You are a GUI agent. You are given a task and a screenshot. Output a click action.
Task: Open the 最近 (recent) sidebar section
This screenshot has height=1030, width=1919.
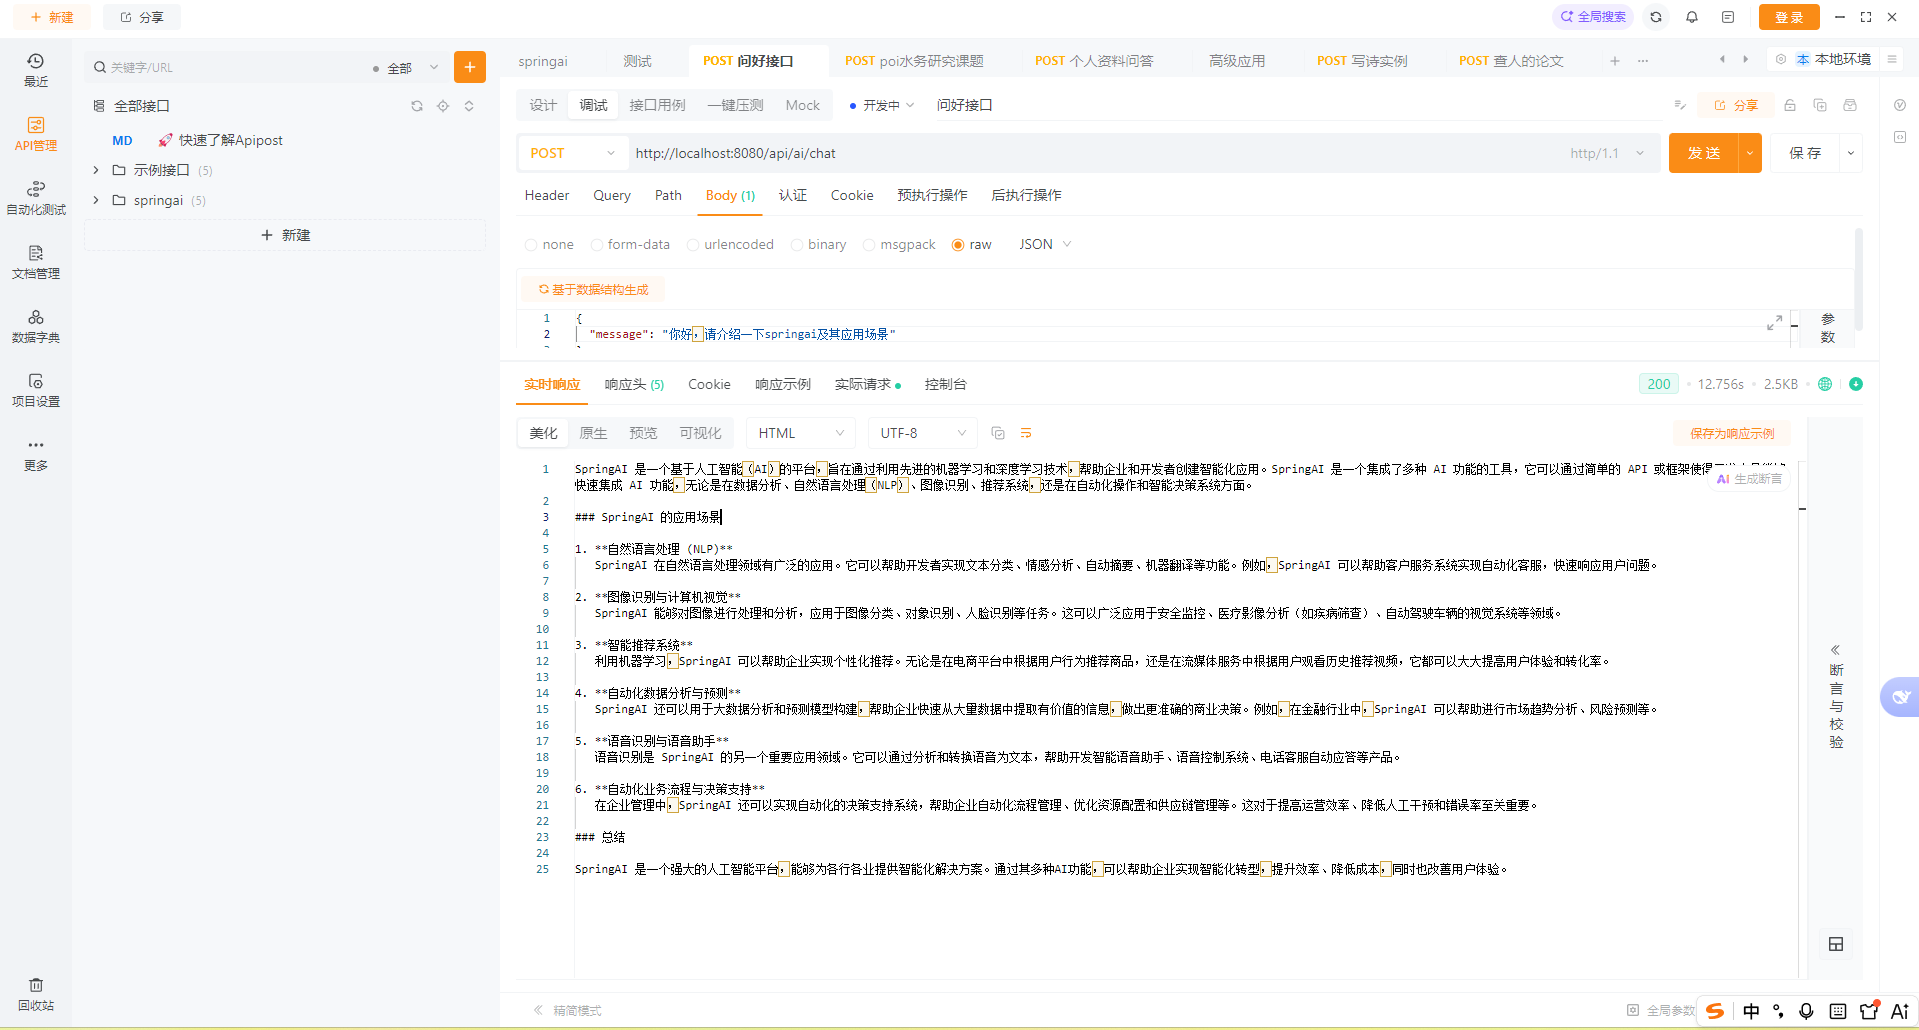(36, 70)
